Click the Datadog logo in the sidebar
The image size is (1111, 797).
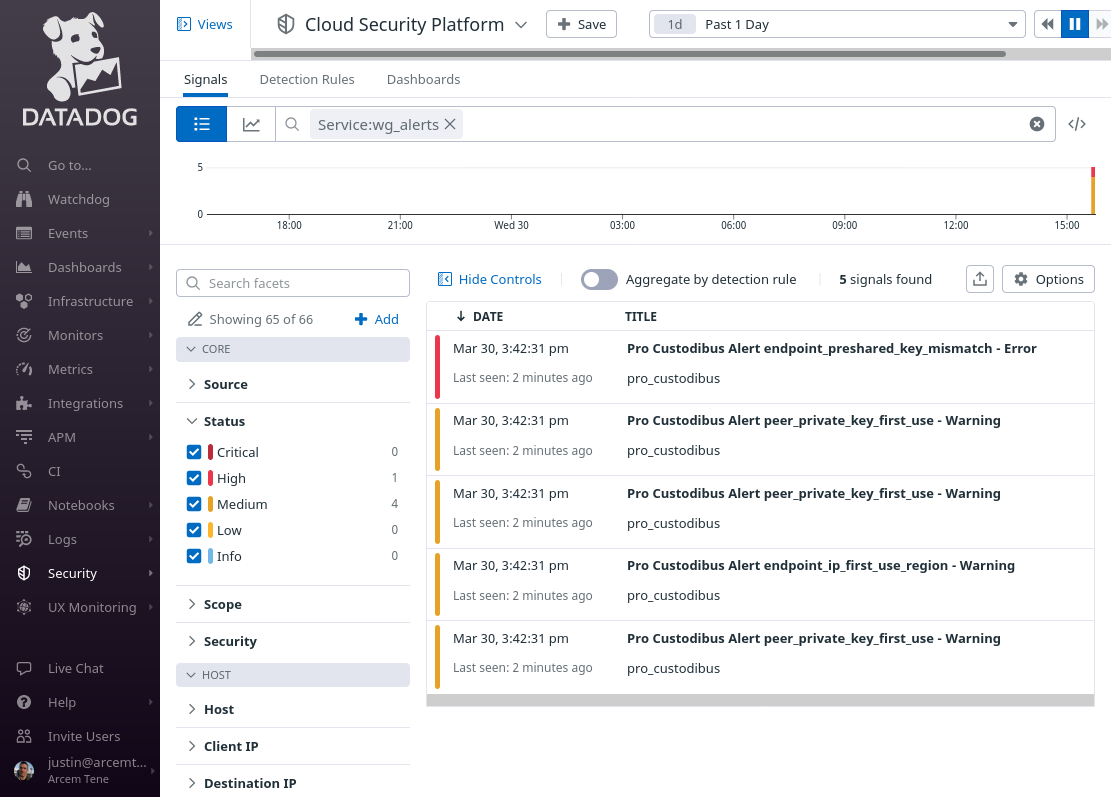[x=80, y=69]
